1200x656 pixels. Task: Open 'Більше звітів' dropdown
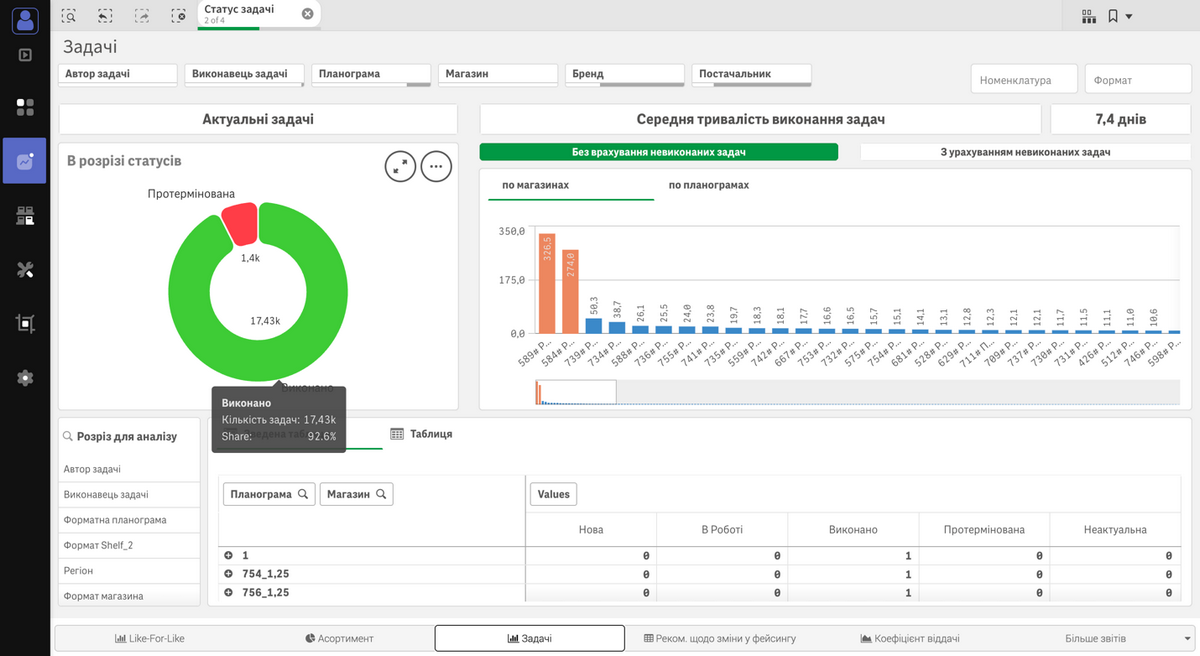[x=1125, y=638]
